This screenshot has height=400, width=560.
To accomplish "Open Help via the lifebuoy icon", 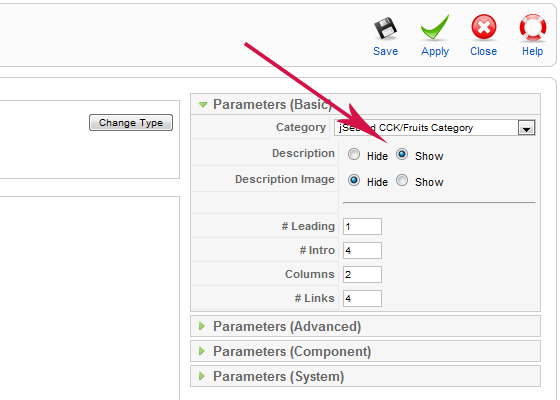I will click(532, 28).
